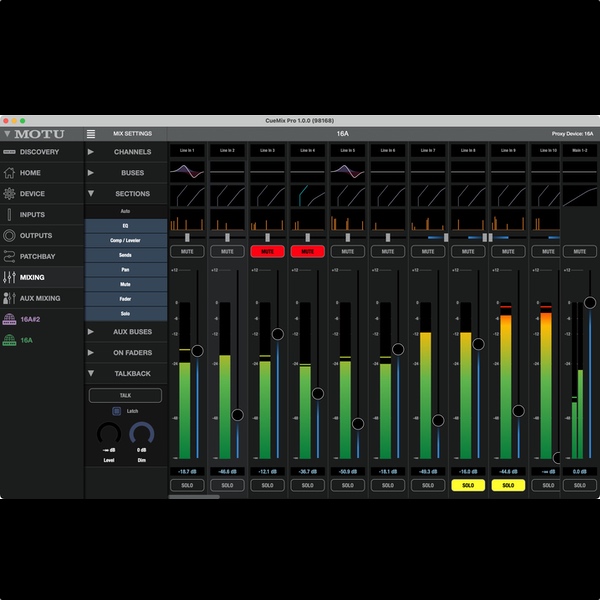Image resolution: width=600 pixels, height=600 pixels.
Task: Toggle the EQ section visibility
Action: 126,226
